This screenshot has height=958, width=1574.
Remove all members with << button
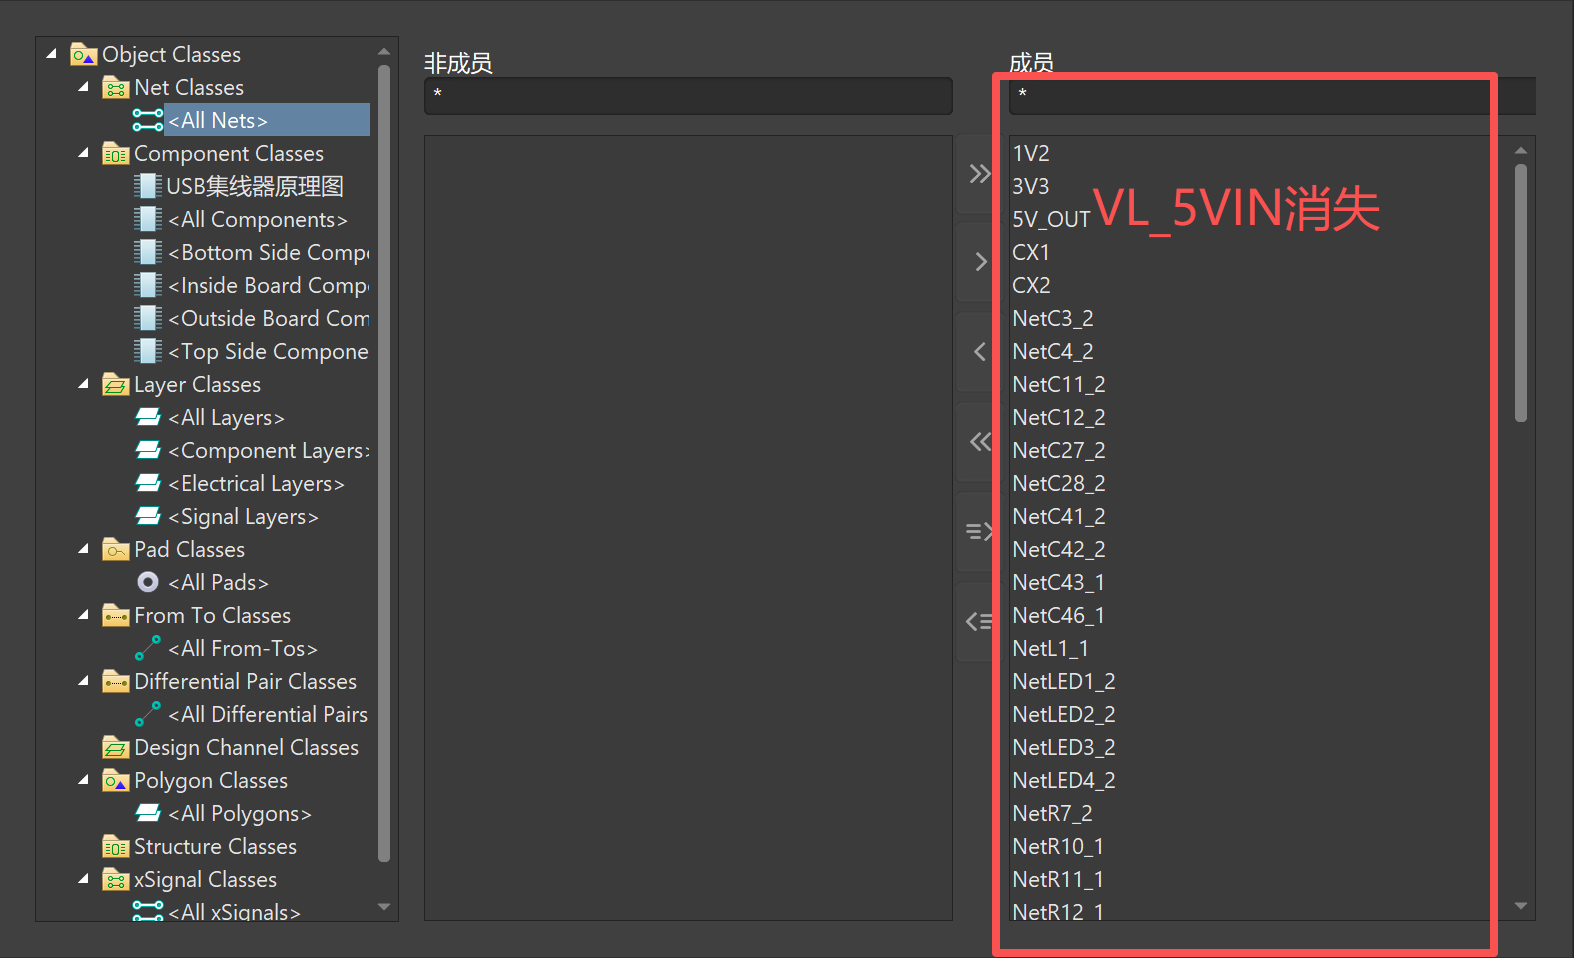coord(978,441)
